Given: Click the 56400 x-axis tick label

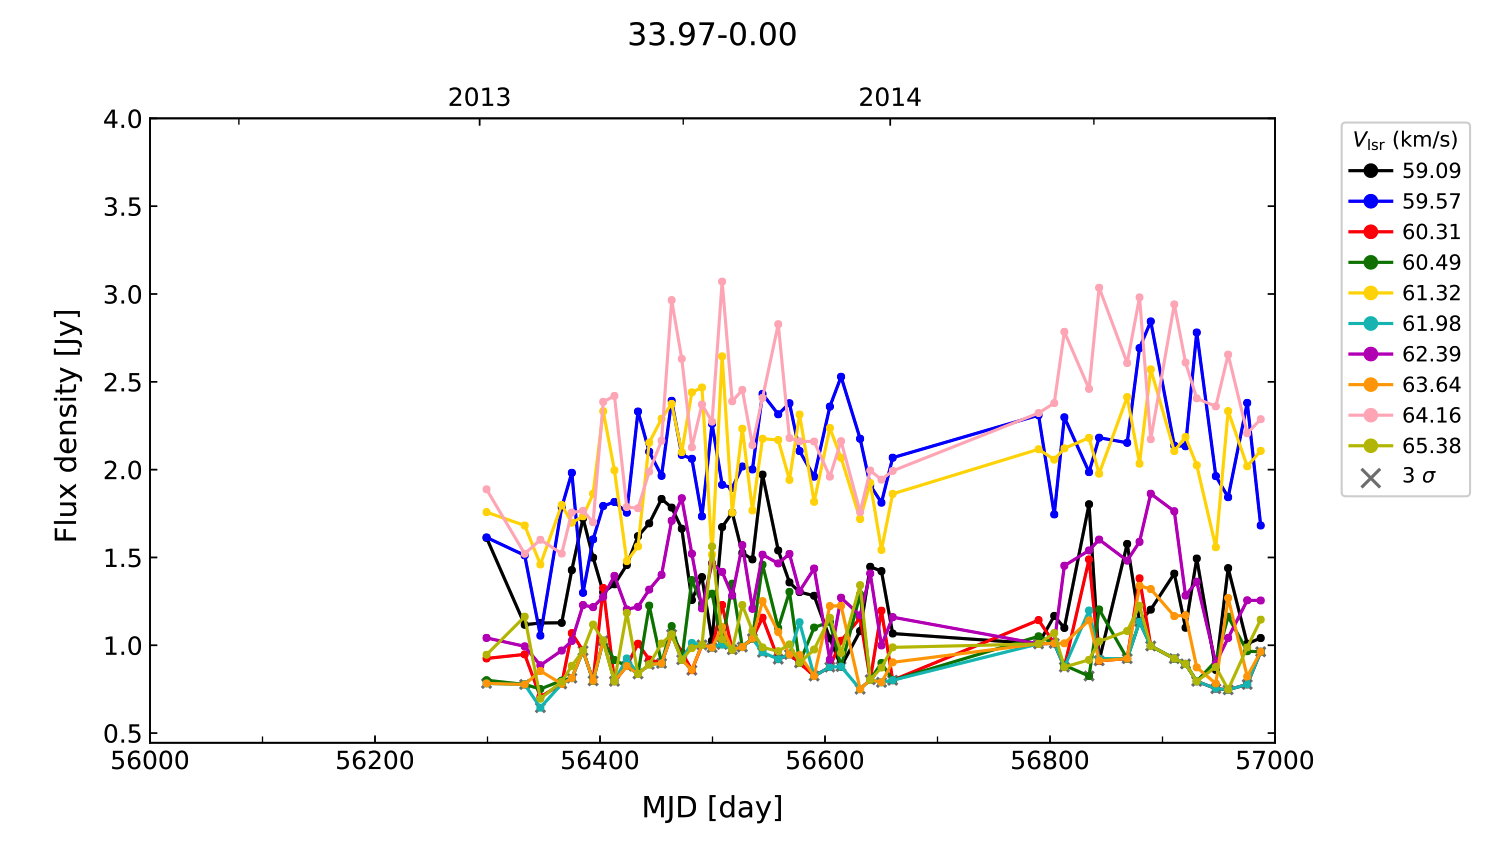Looking at the screenshot, I should point(600,761).
